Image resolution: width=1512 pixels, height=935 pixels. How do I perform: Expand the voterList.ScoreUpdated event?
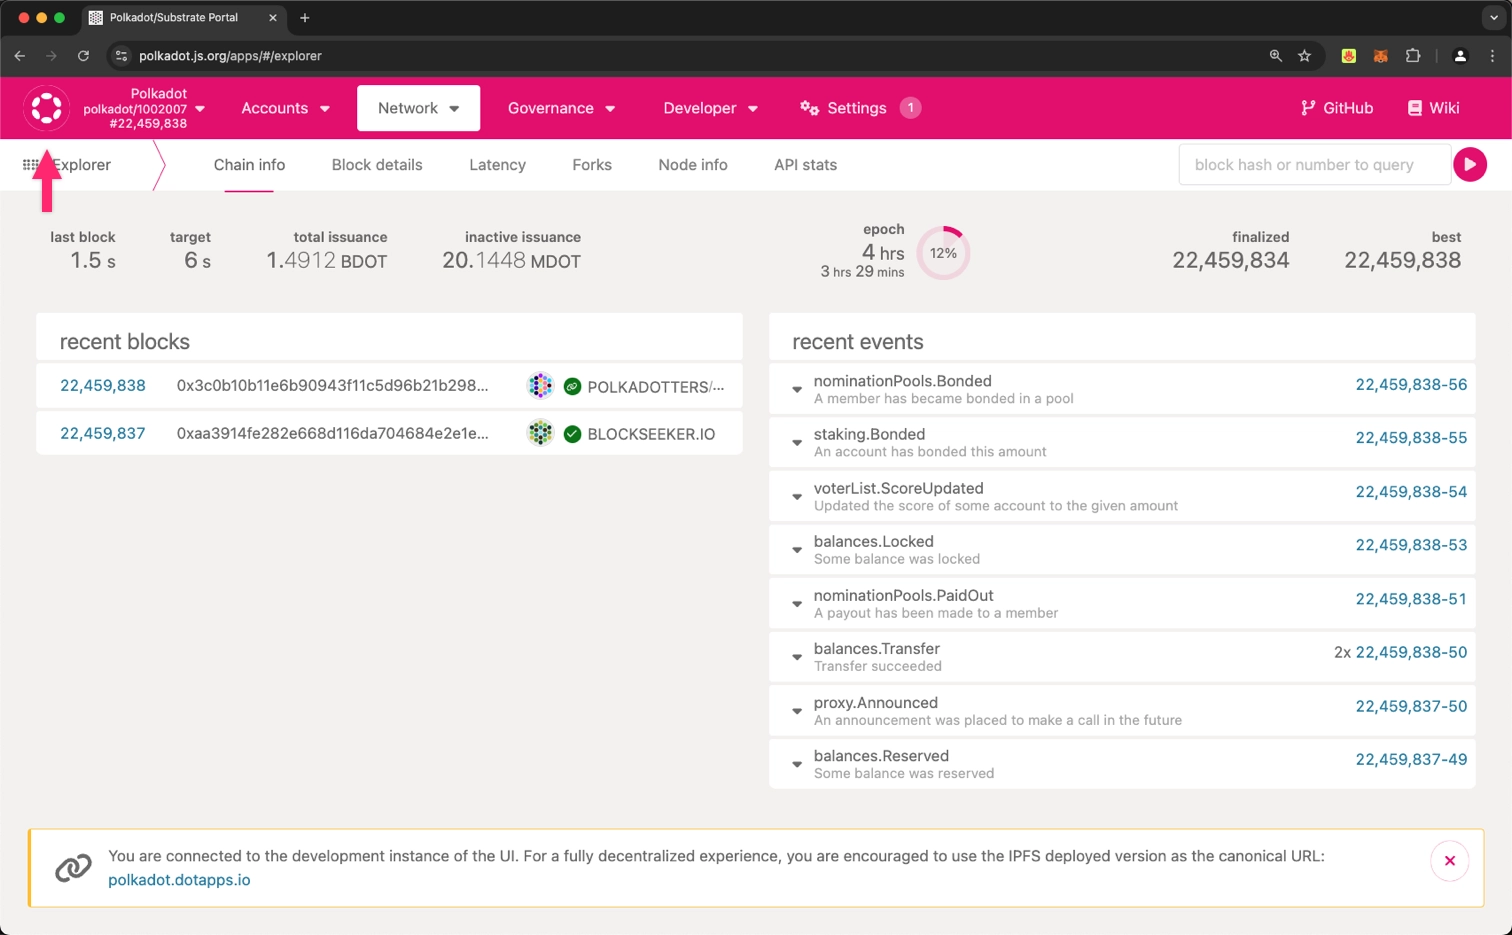coord(797,496)
